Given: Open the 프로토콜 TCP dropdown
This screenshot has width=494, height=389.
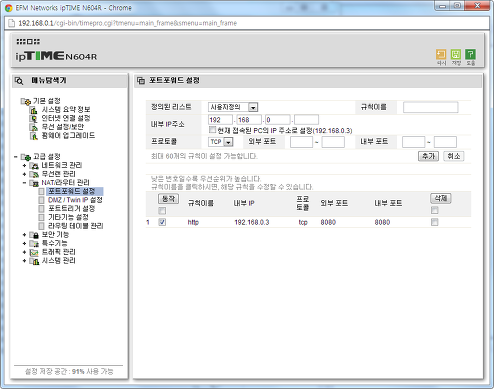Looking at the screenshot, I should point(221,142).
